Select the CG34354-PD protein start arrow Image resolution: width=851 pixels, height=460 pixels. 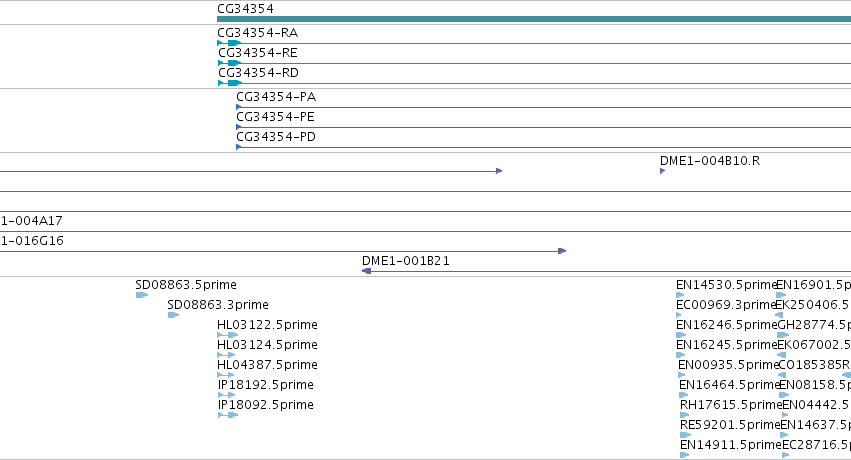coord(239,147)
